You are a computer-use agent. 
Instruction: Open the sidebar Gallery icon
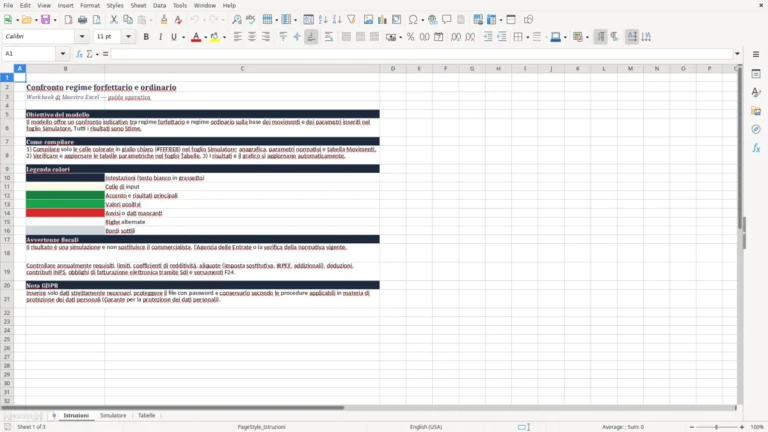tap(756, 111)
